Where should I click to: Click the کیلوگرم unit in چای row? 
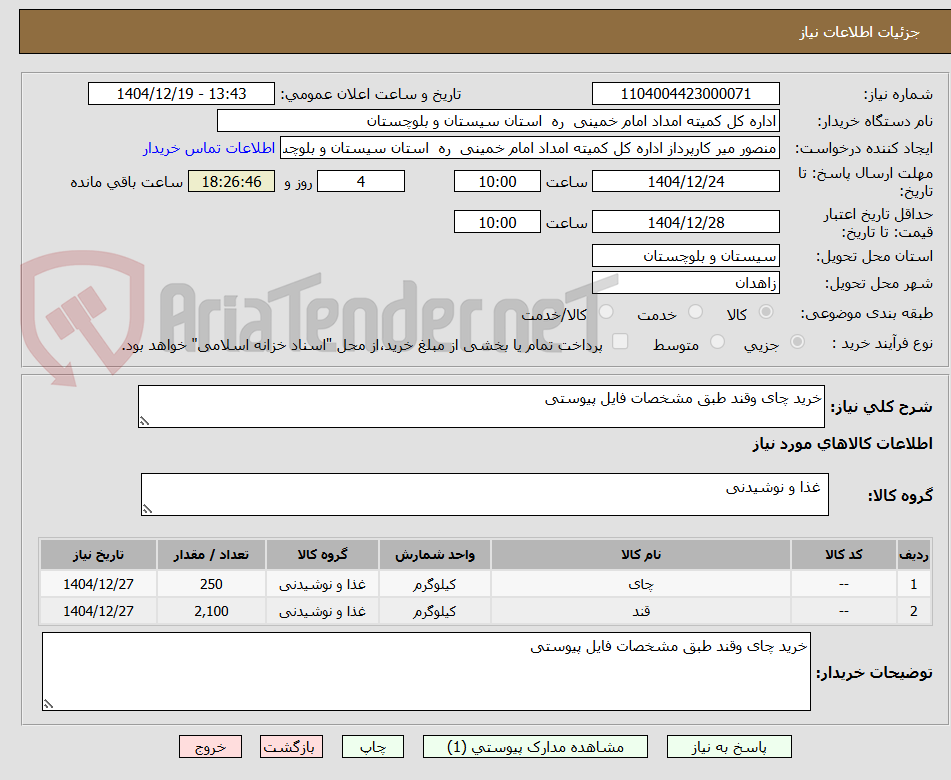(x=435, y=584)
